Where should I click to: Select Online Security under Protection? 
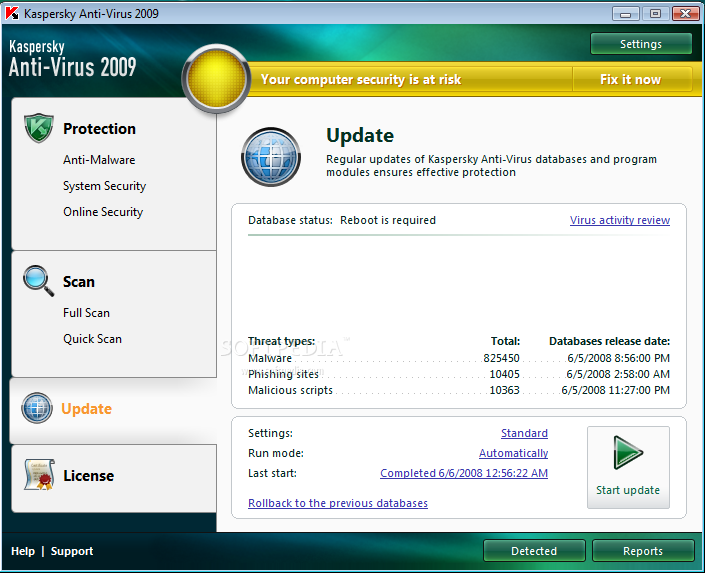point(103,212)
